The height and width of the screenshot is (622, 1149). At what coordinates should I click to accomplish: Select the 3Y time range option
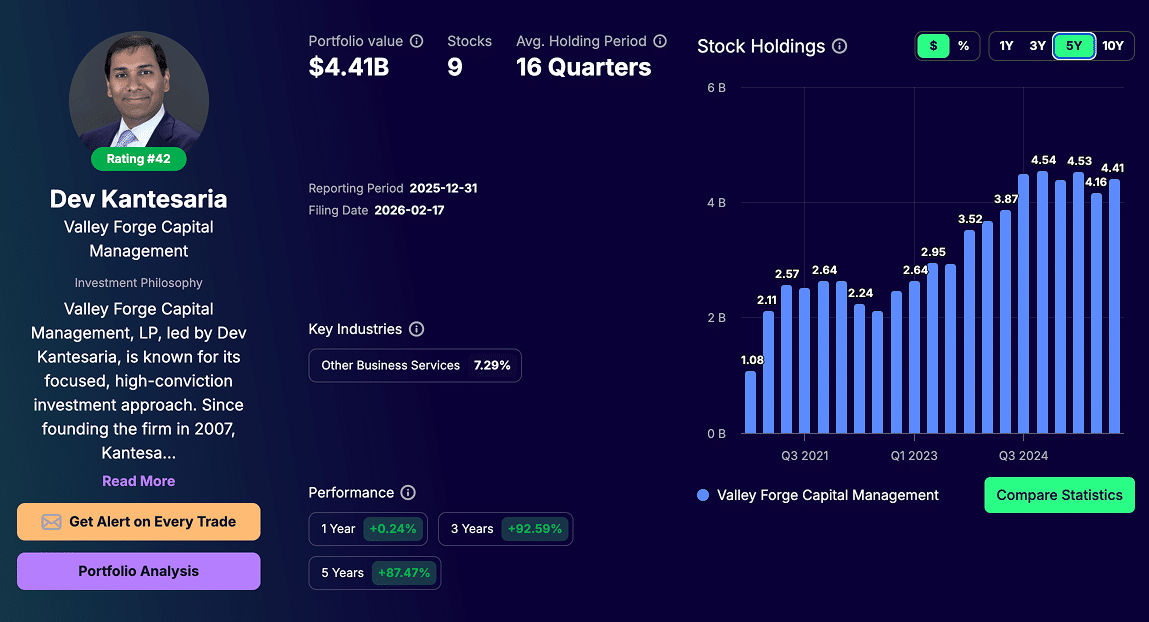point(1038,45)
